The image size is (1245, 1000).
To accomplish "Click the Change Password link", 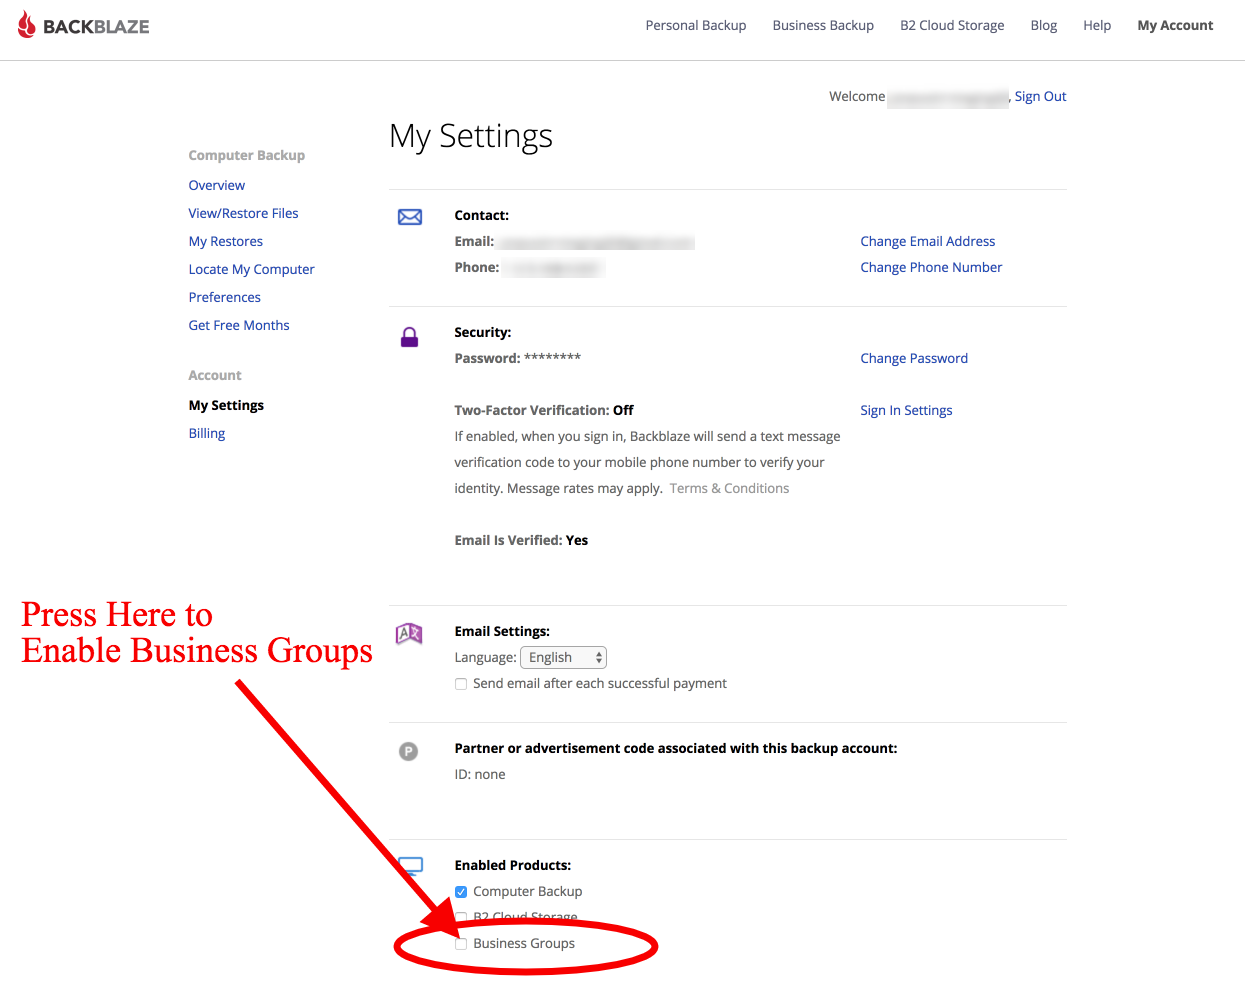I will (914, 359).
